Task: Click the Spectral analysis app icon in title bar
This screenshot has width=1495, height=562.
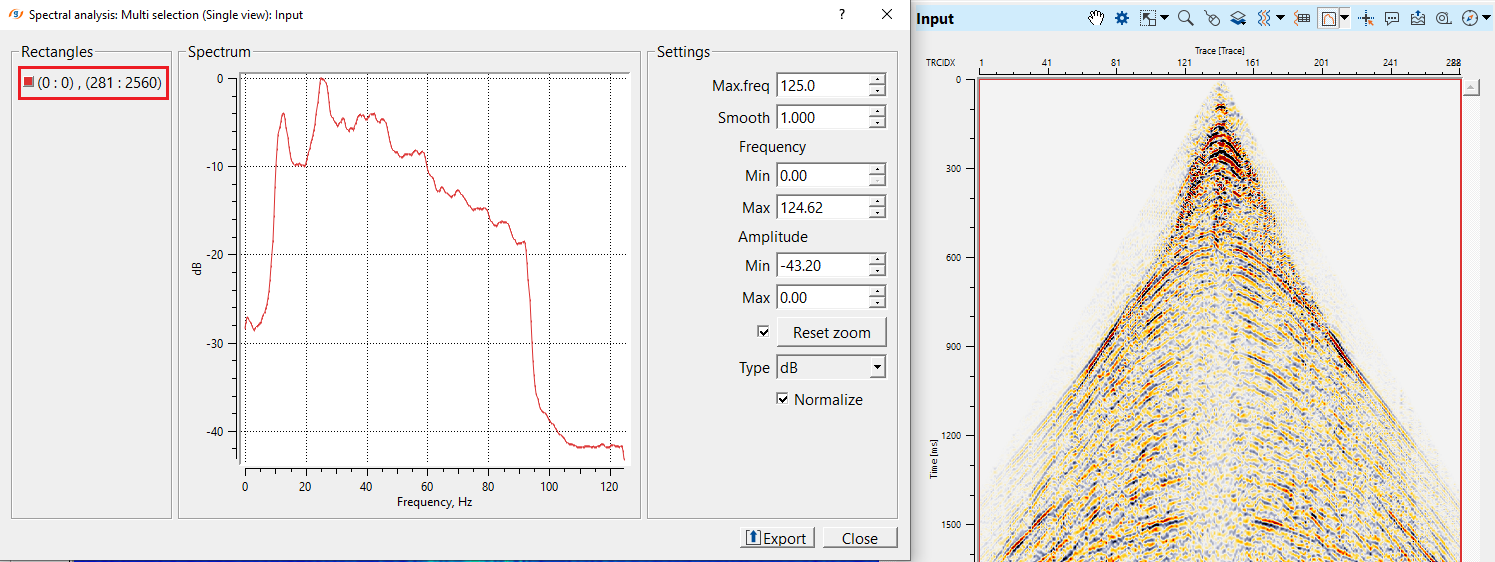Action: point(14,14)
